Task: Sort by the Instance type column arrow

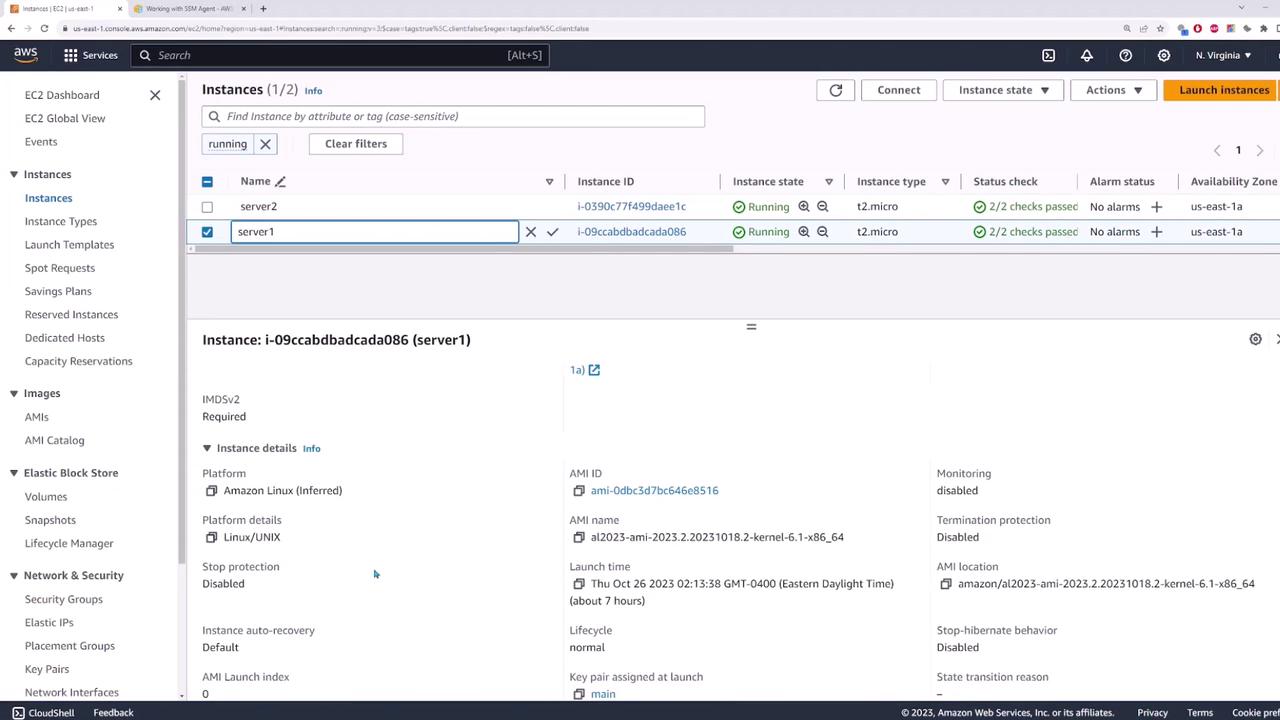Action: pos(945,182)
